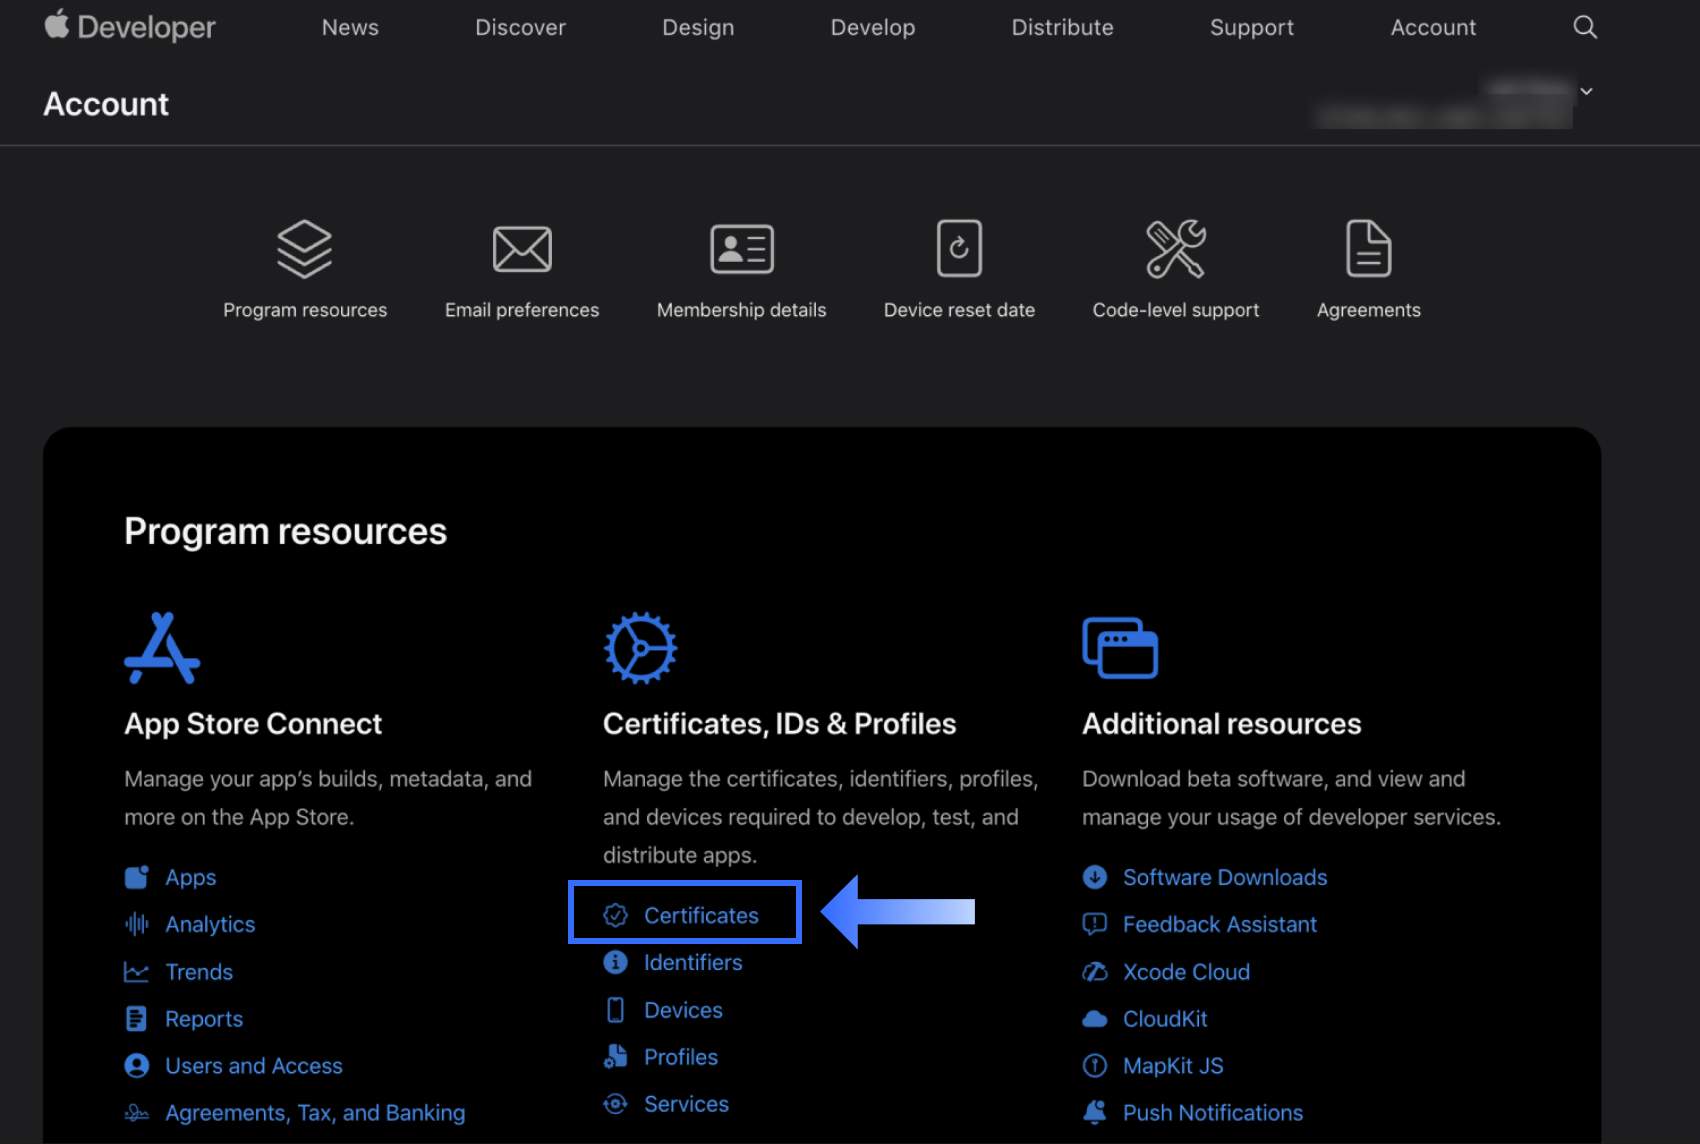Click the Agreements document icon
The height and width of the screenshot is (1144, 1700).
click(x=1368, y=248)
